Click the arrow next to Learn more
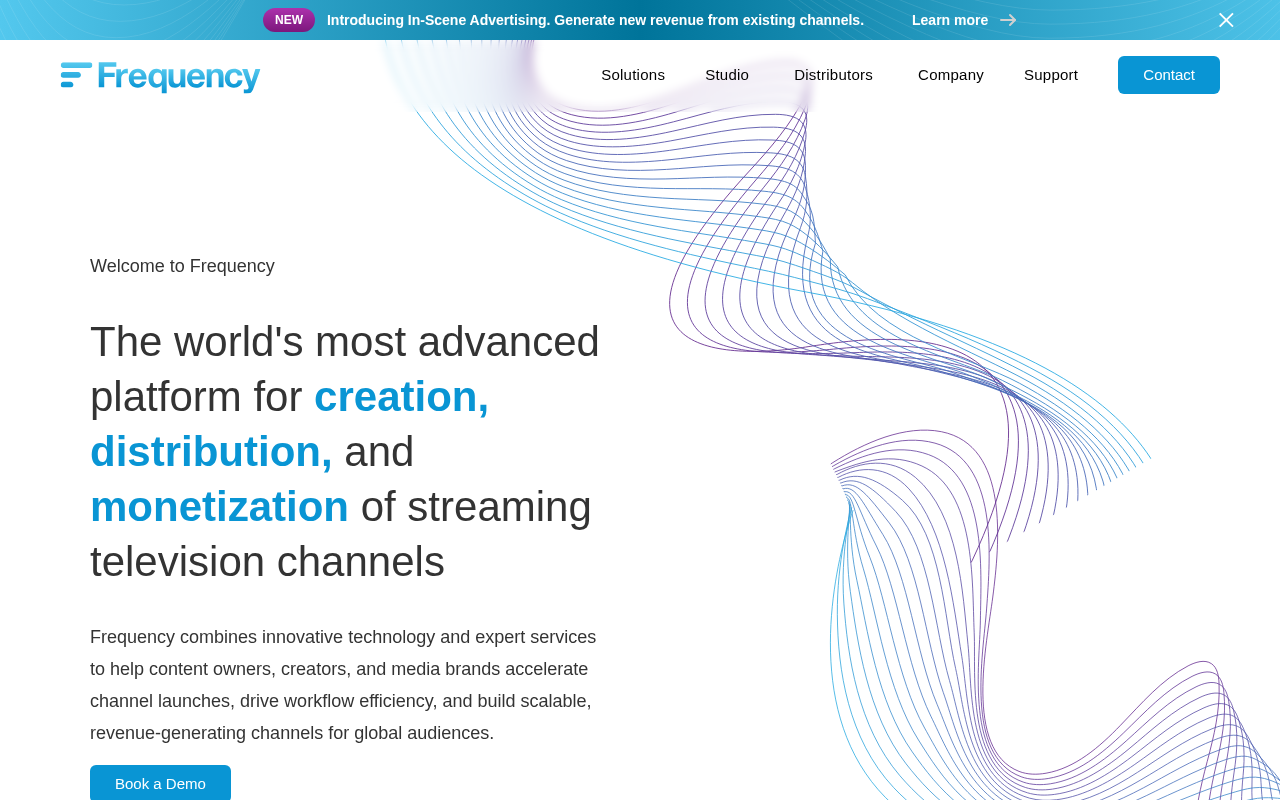Screen dimensions: 1280x800 (1008, 20)
